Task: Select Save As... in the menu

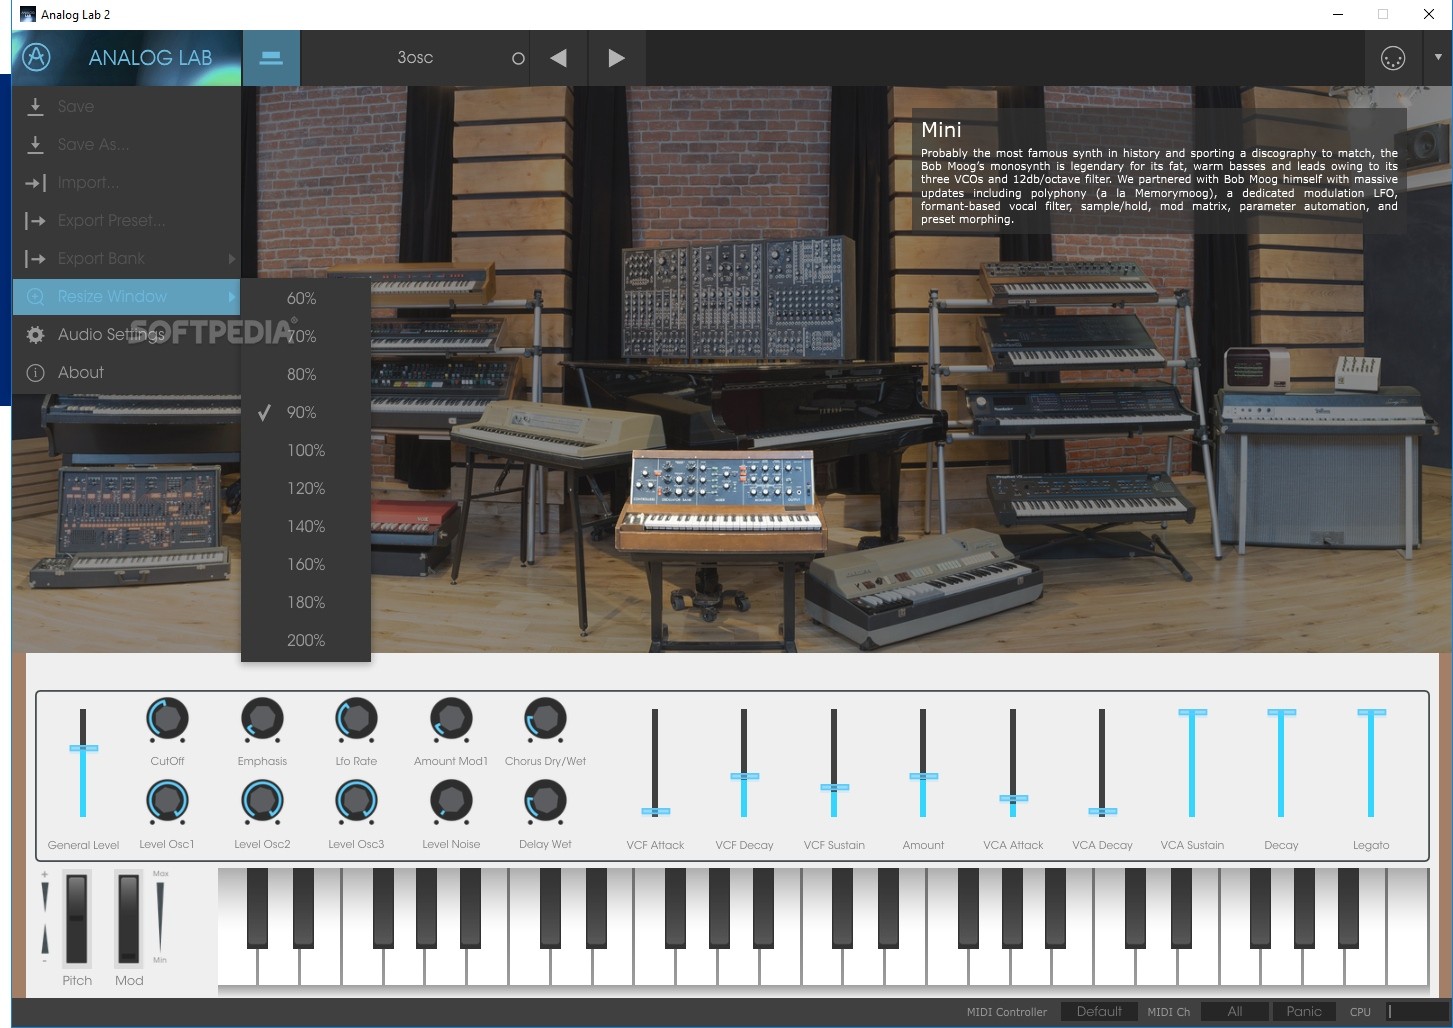Action: pos(126,144)
